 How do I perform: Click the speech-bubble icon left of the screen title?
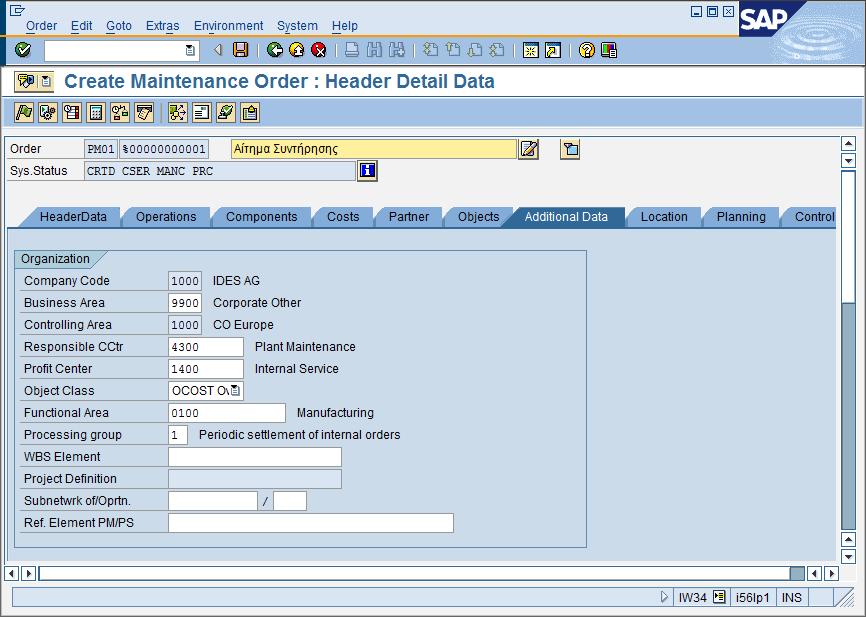(x=26, y=81)
